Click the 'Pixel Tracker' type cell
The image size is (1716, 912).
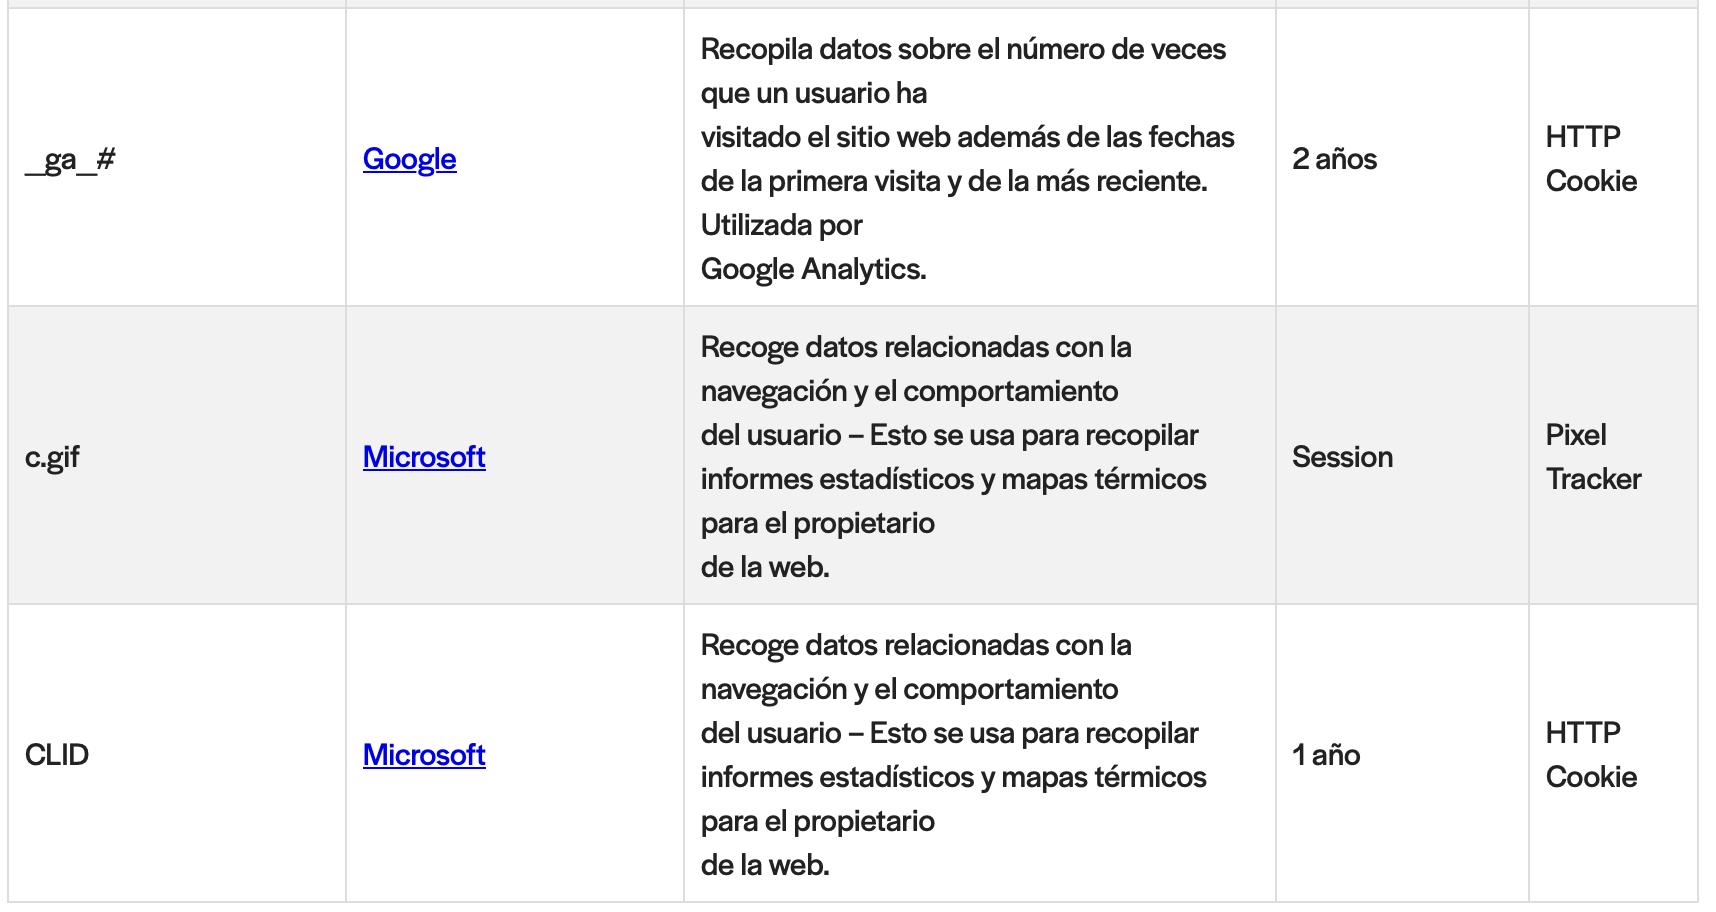pyautogui.click(x=1593, y=457)
